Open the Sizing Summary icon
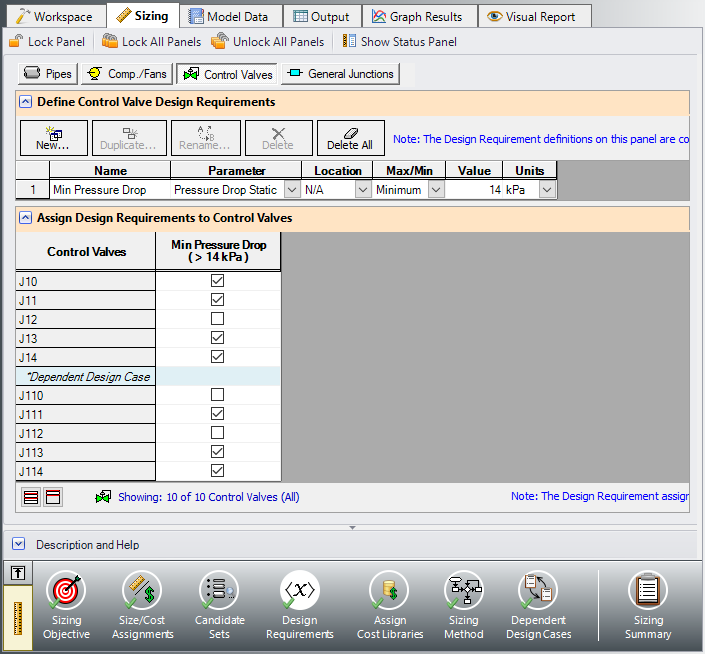 pos(647,592)
